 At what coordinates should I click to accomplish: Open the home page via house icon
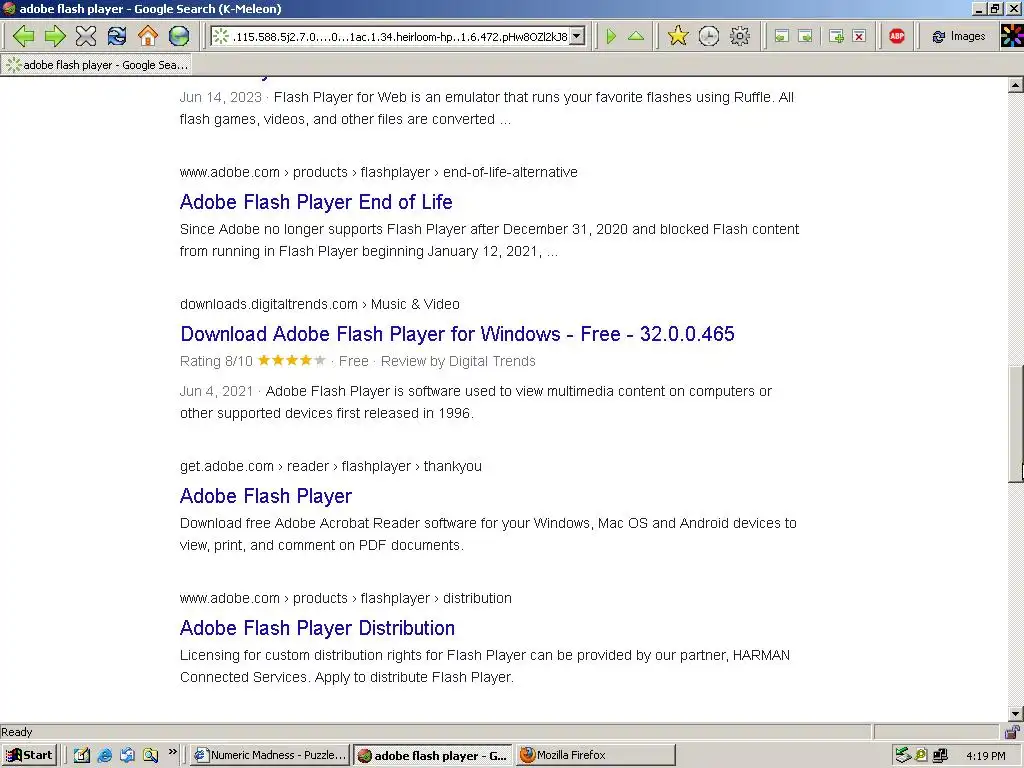[148, 36]
